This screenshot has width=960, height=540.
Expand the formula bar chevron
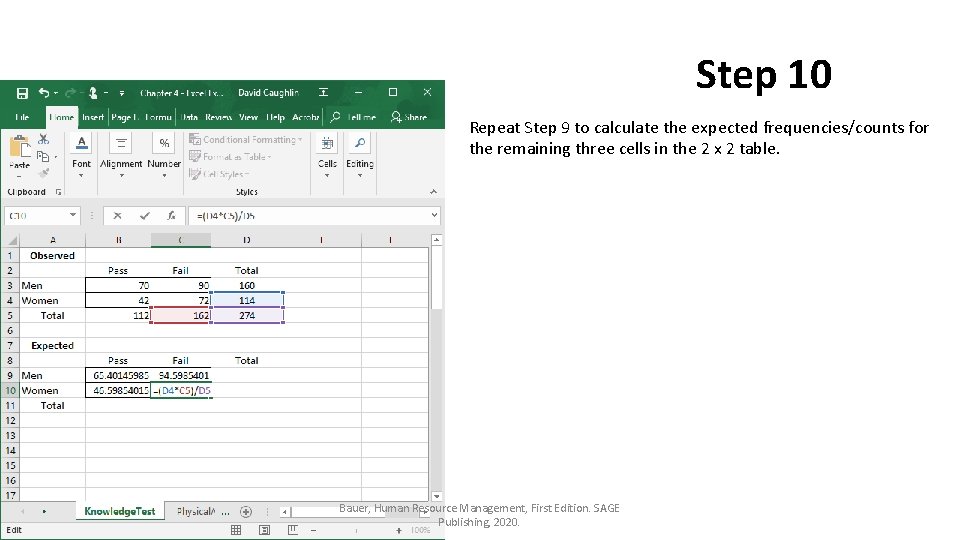(x=434, y=215)
